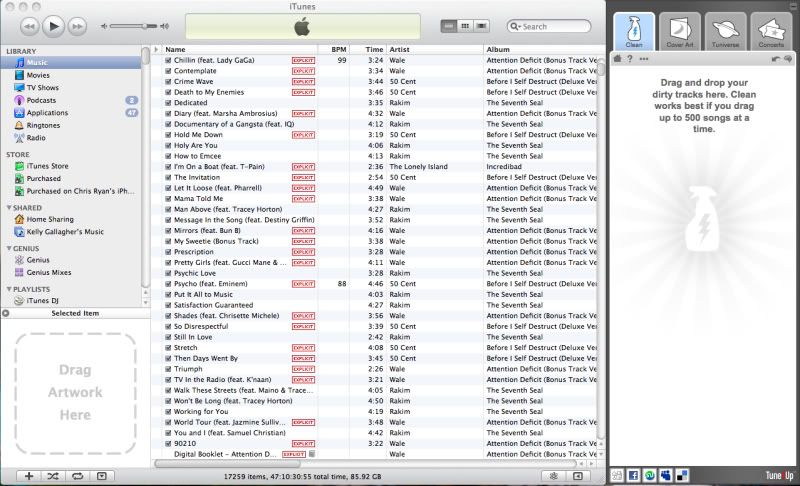Image resolution: width=800 pixels, height=486 pixels.
Task: Play the current track
Action: click(54, 26)
